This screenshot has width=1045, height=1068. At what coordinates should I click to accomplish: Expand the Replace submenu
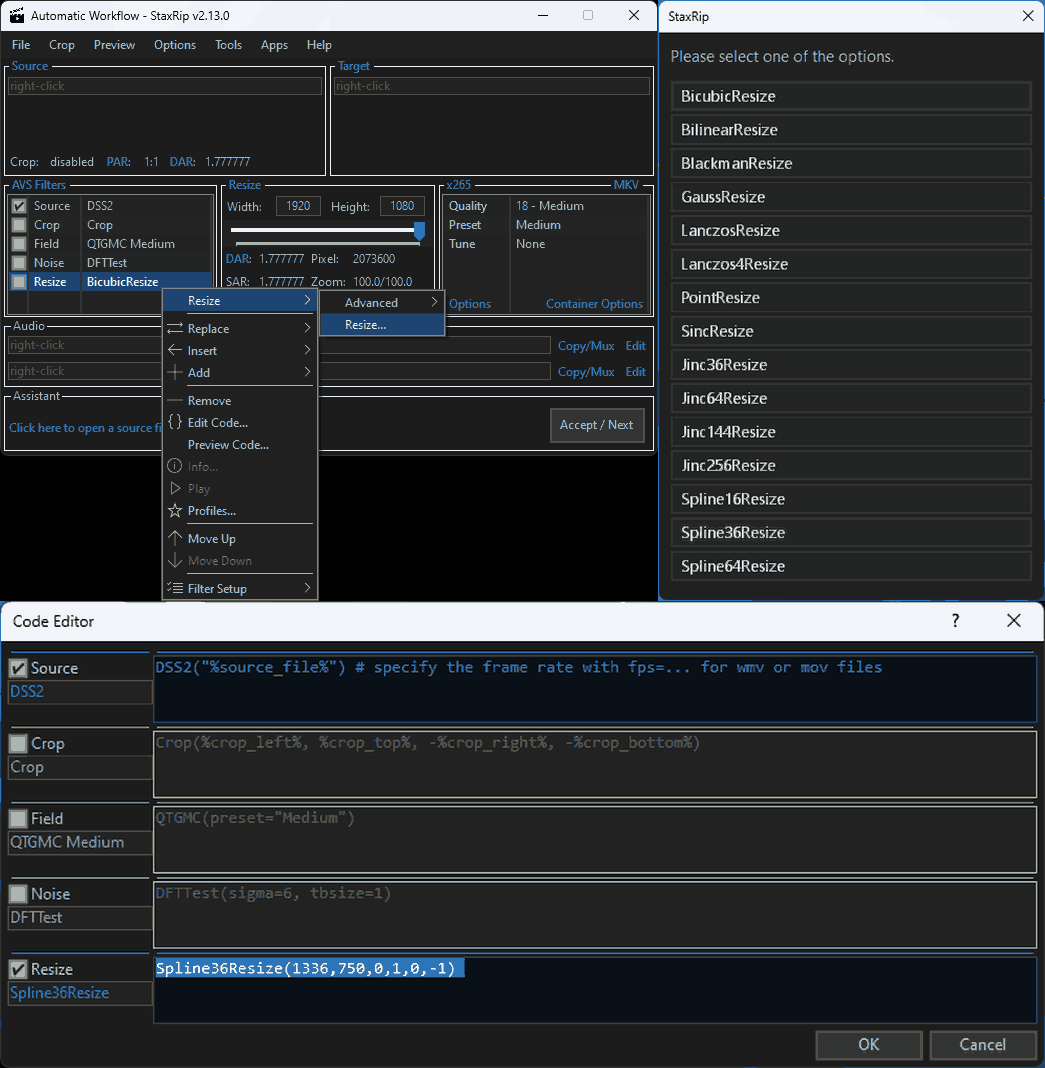(x=240, y=328)
